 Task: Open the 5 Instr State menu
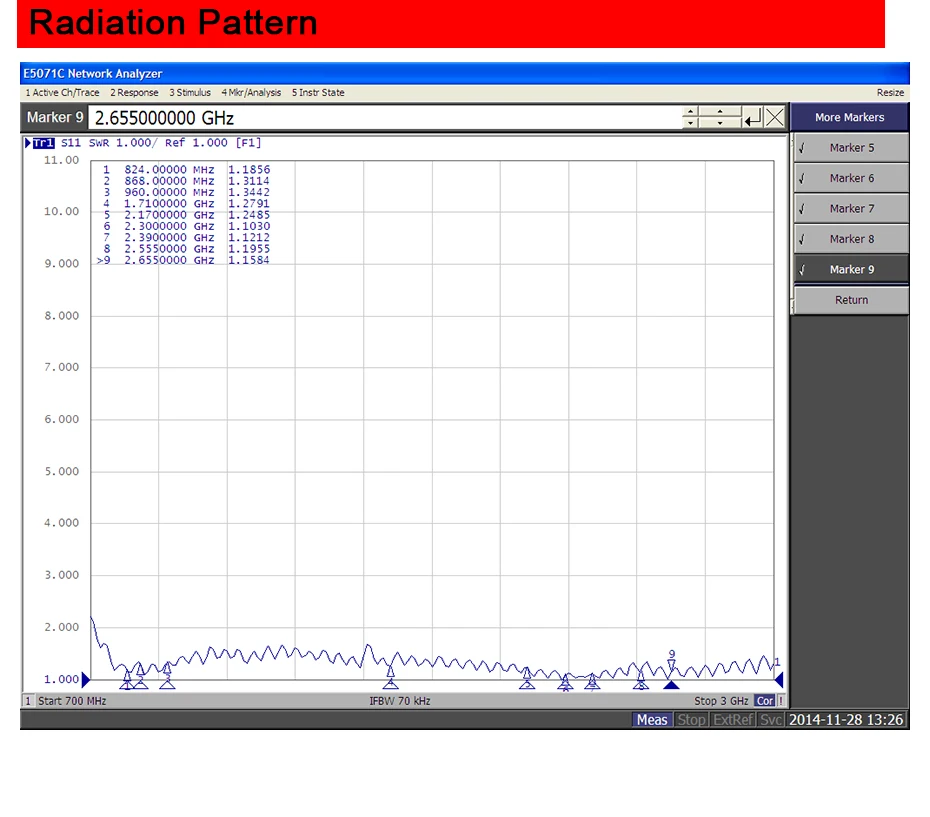coord(318,93)
